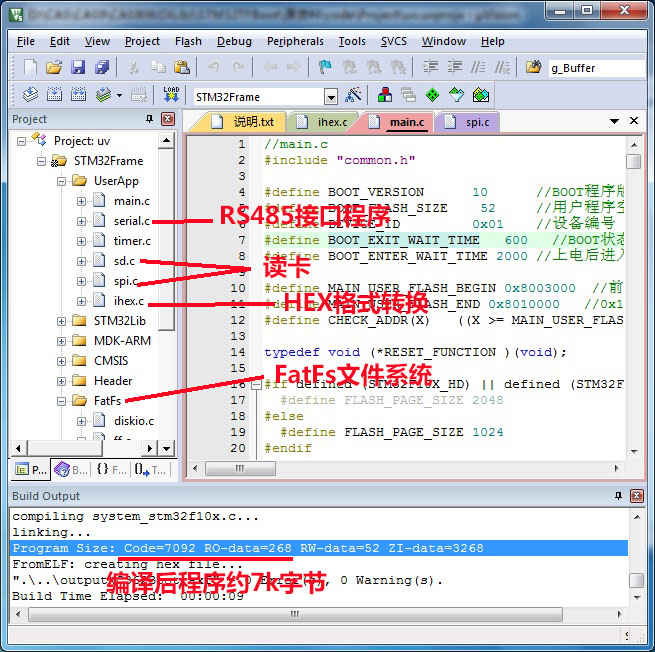Click the editor vertical scrollbar thumb
Screen dimensions: 655x652
[634, 161]
